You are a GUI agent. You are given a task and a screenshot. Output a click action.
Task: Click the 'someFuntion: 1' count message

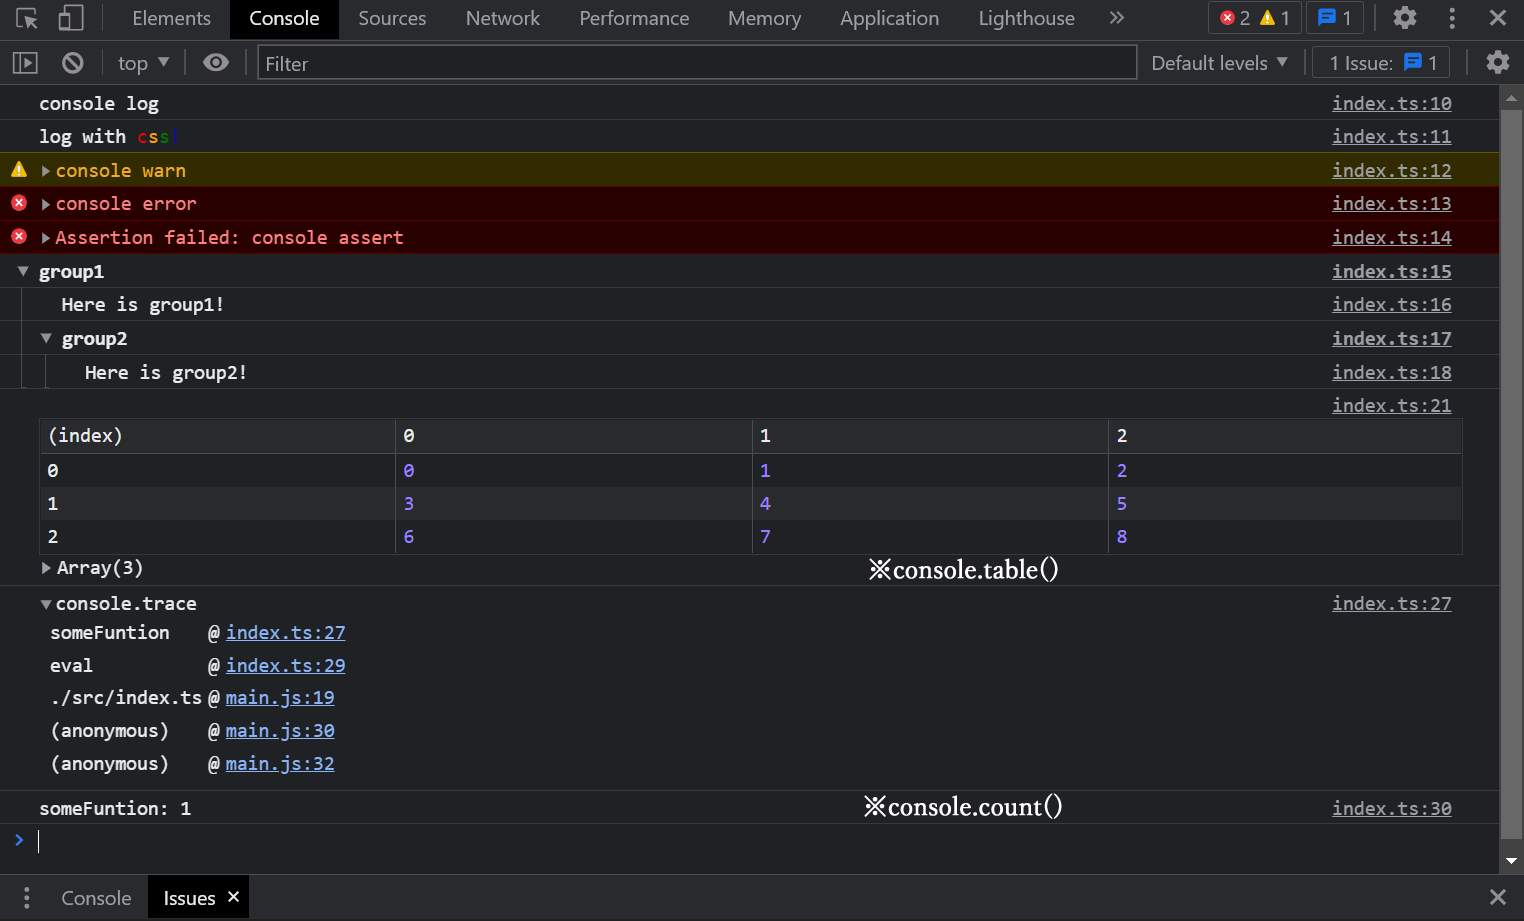(x=115, y=808)
